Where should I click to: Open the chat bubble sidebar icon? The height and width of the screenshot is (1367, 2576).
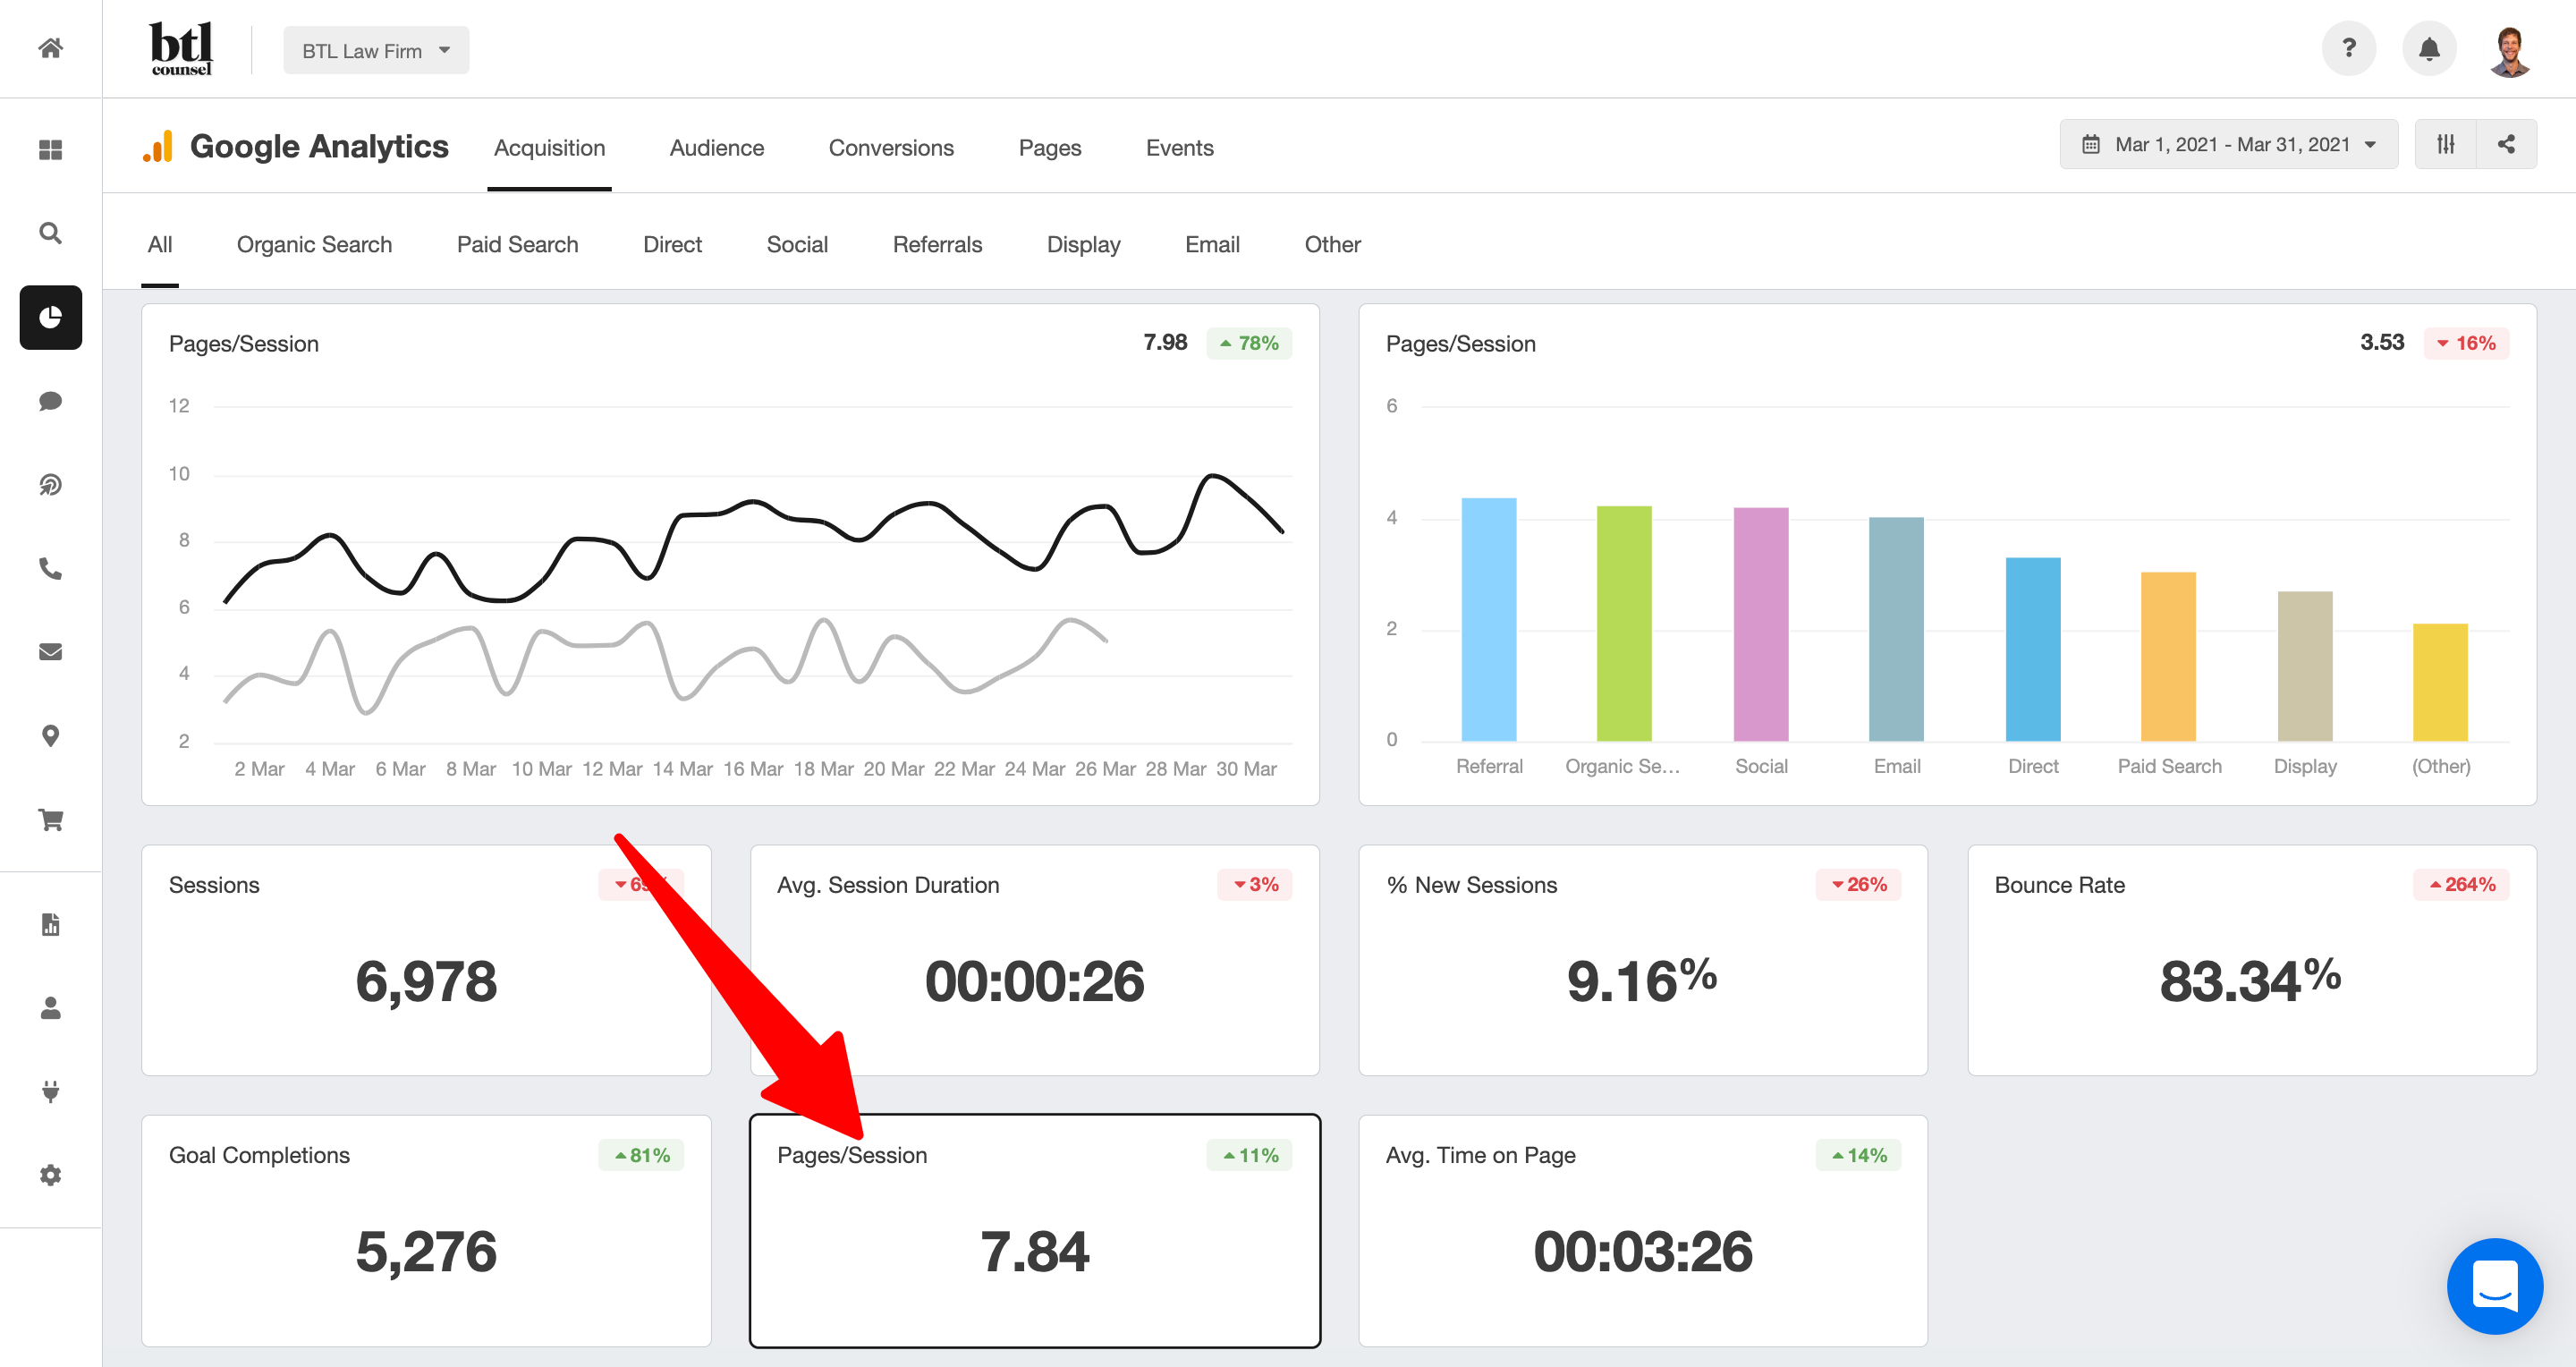[x=51, y=401]
